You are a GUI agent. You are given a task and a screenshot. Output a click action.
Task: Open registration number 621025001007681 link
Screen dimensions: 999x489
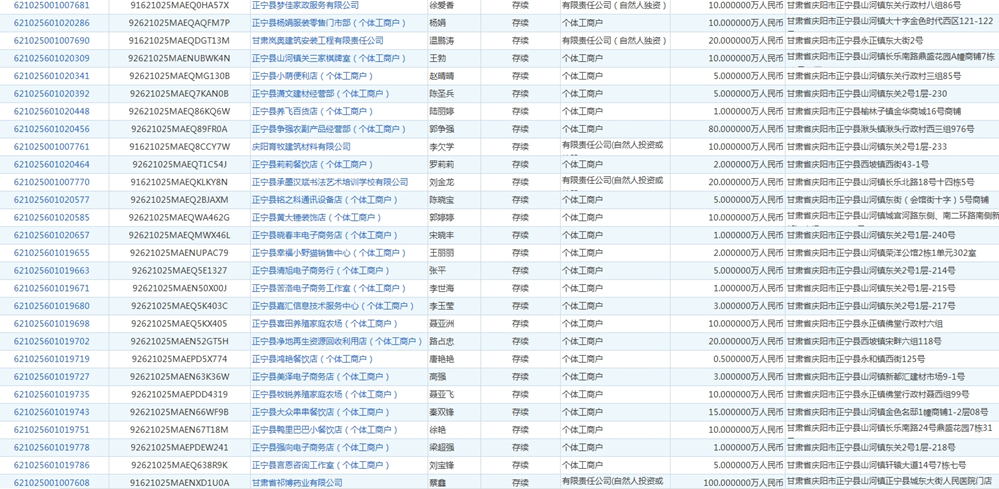pyautogui.click(x=51, y=5)
